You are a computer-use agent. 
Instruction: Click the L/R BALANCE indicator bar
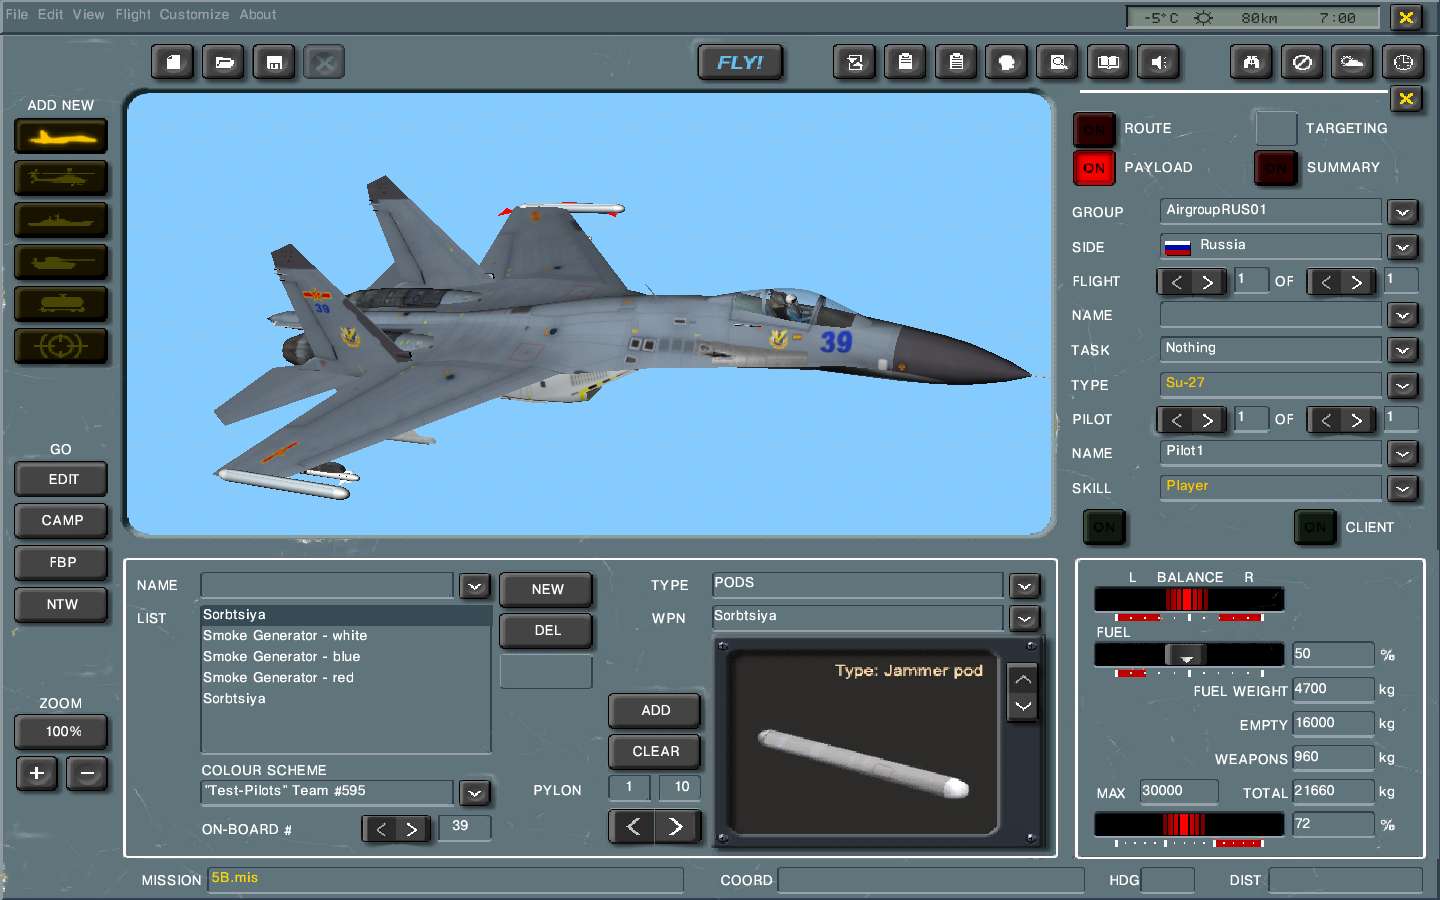tap(1189, 599)
